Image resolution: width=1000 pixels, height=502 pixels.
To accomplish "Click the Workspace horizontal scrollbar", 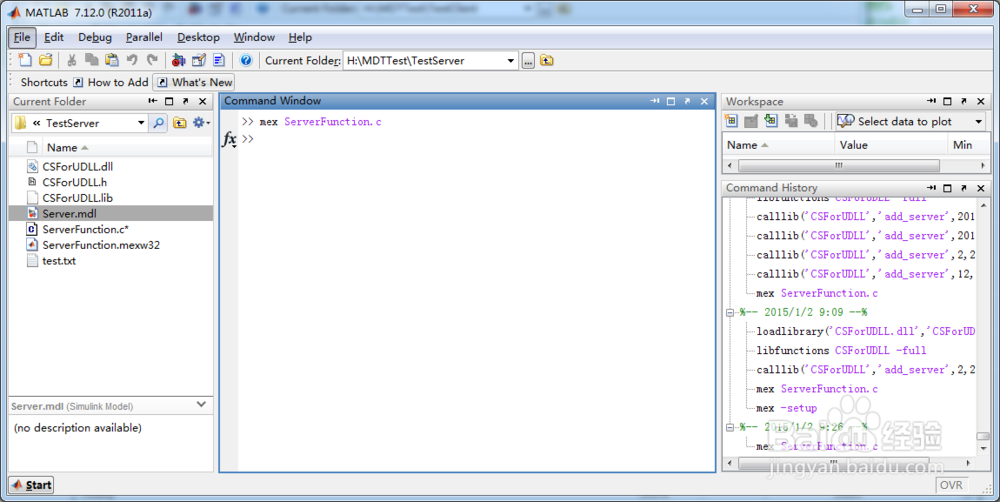I will (x=838, y=165).
